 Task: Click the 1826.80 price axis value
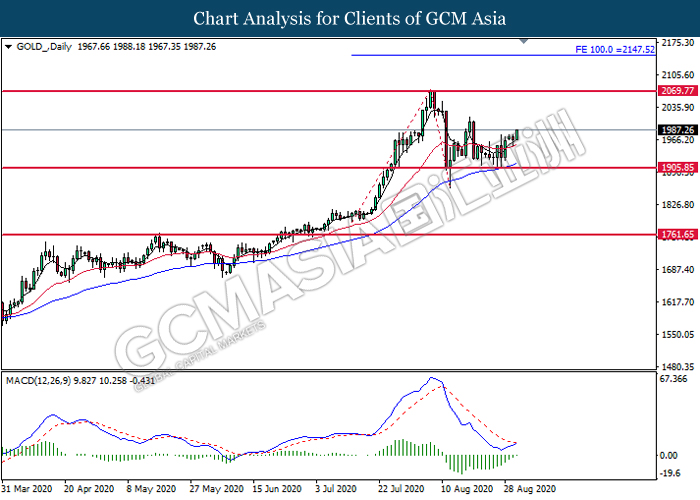[678, 204]
